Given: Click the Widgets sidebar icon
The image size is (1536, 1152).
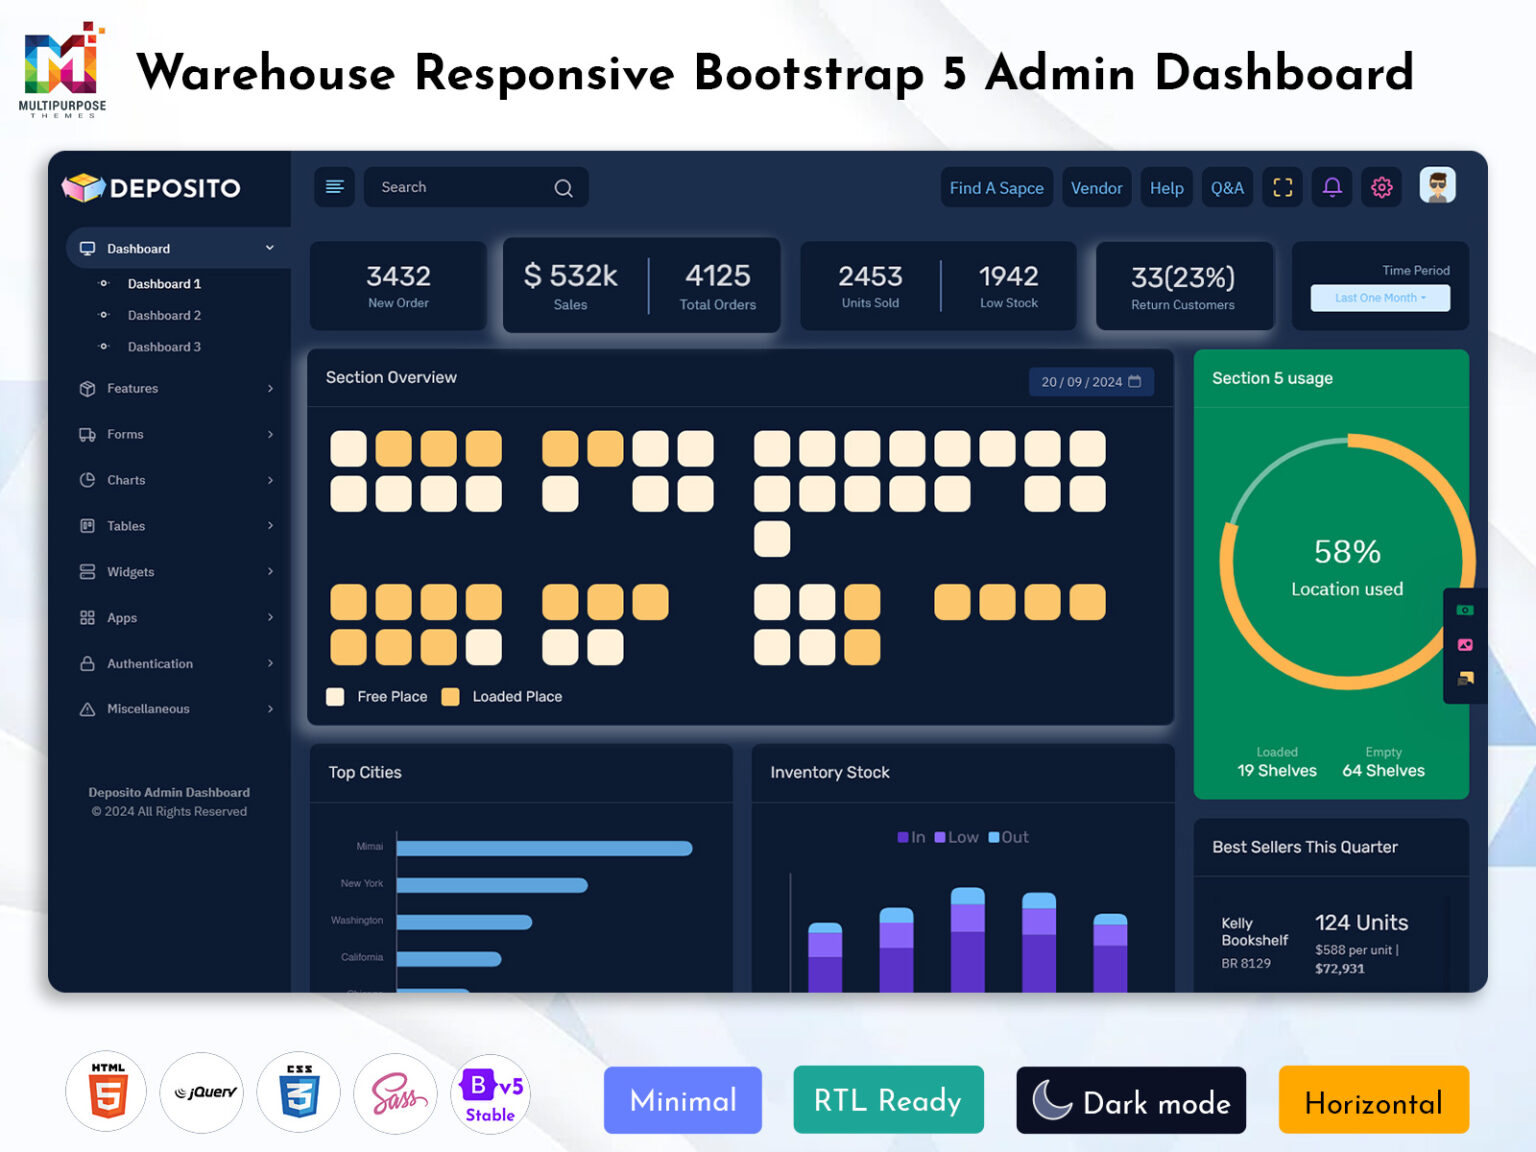Looking at the screenshot, I should click(x=87, y=571).
